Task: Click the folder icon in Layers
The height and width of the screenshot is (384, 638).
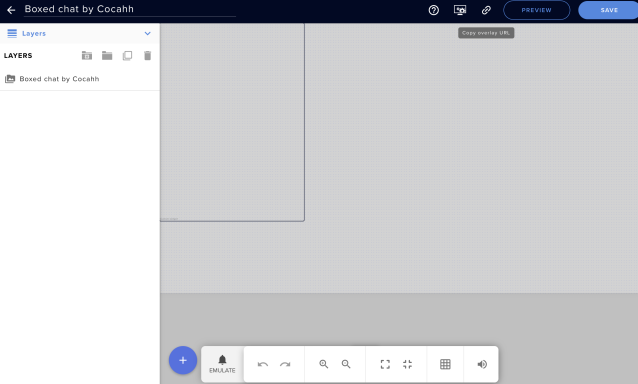Action: (x=107, y=55)
